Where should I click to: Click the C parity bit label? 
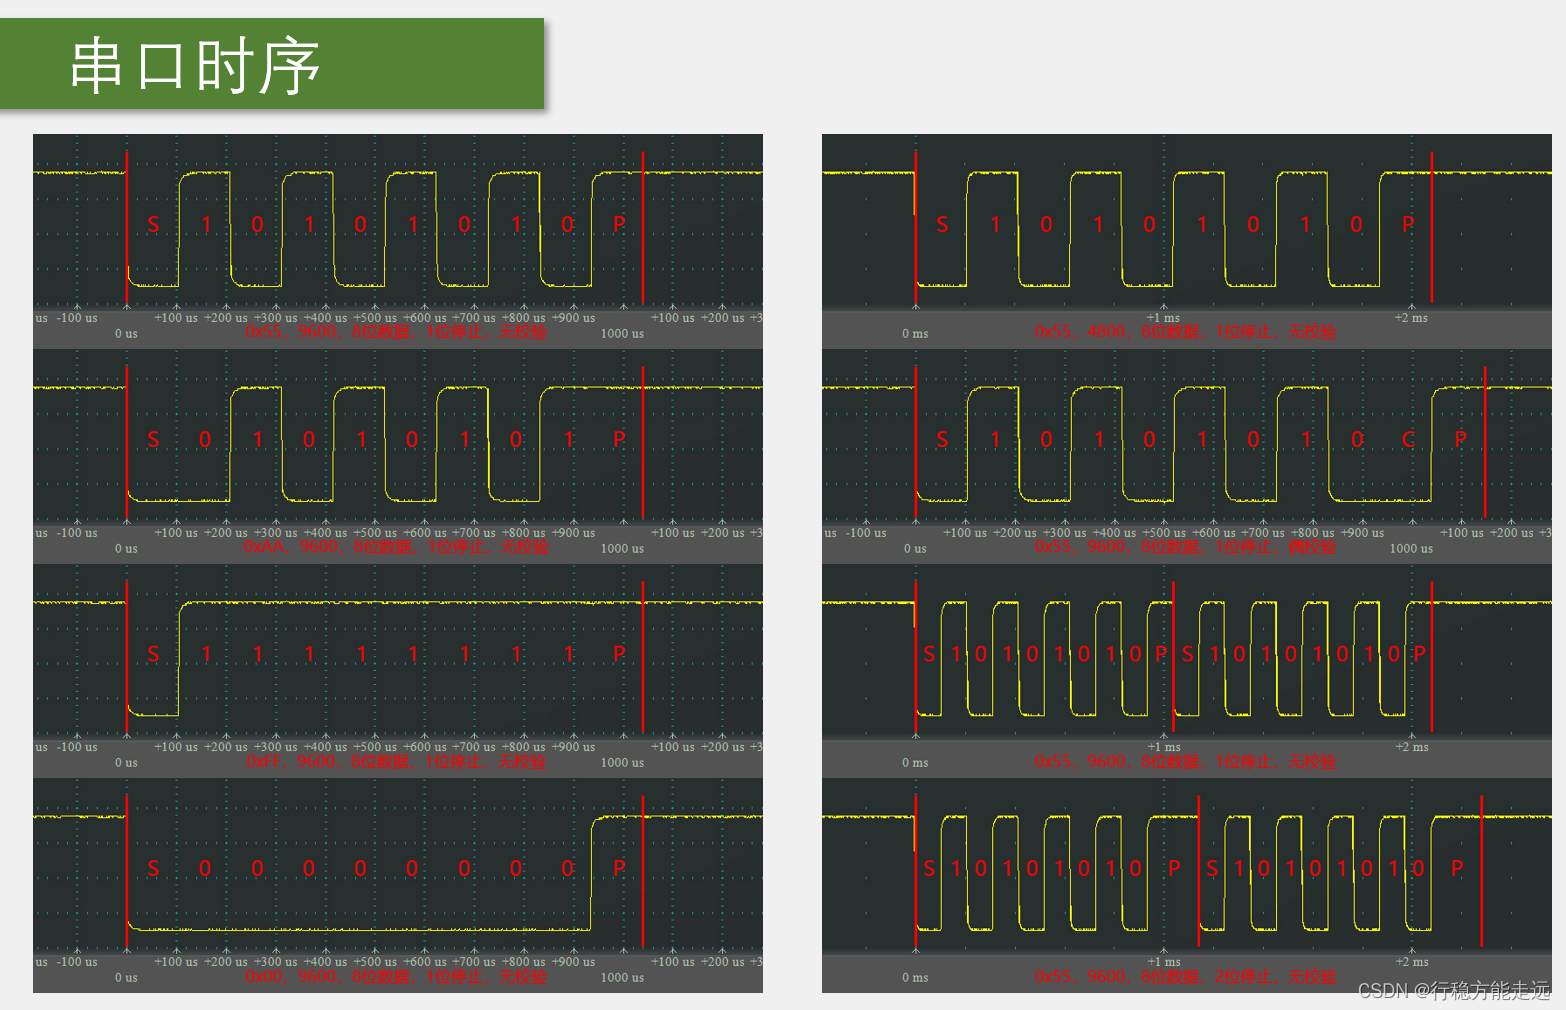(1408, 439)
